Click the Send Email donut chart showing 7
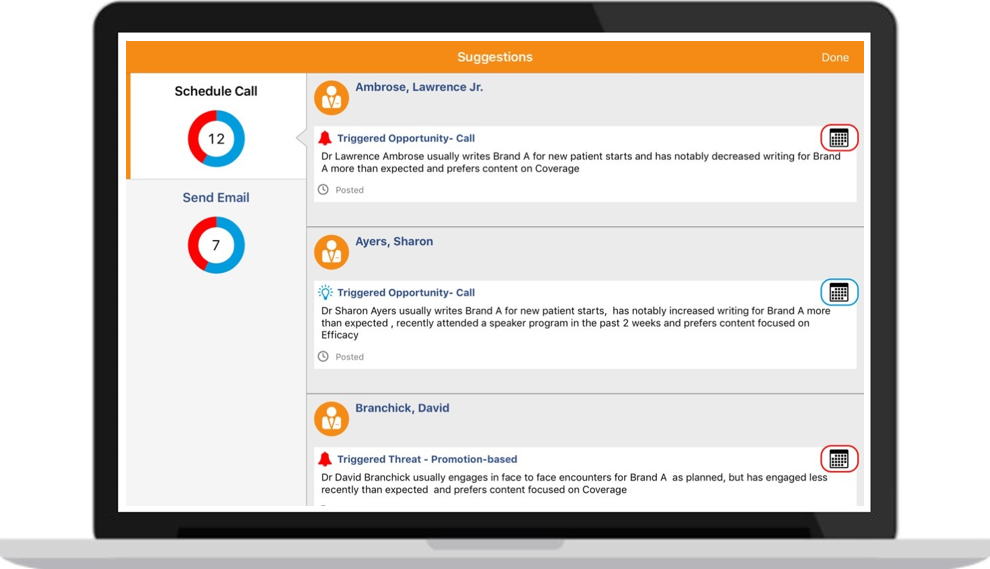The height and width of the screenshot is (569, 990). point(216,245)
